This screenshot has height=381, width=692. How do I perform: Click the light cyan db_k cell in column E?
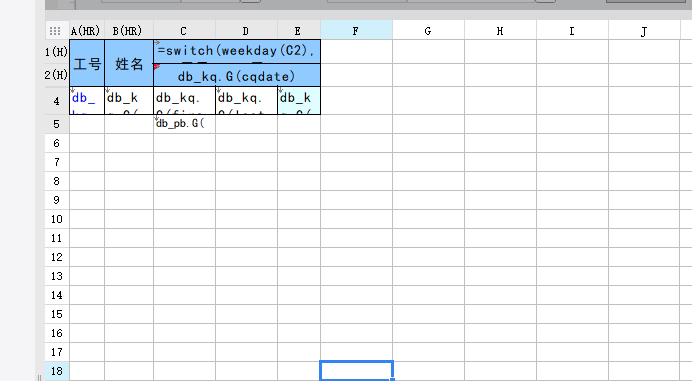coord(299,101)
